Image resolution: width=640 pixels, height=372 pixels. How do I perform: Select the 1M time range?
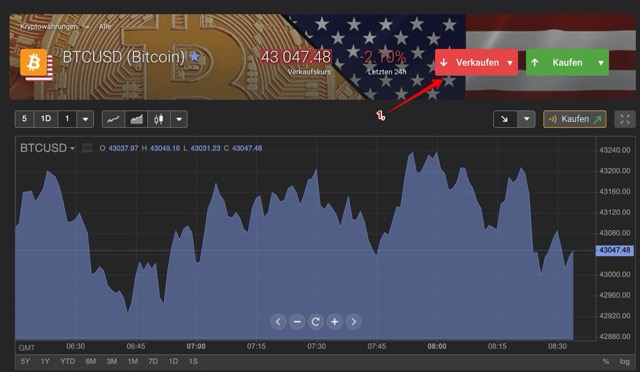coord(133,361)
